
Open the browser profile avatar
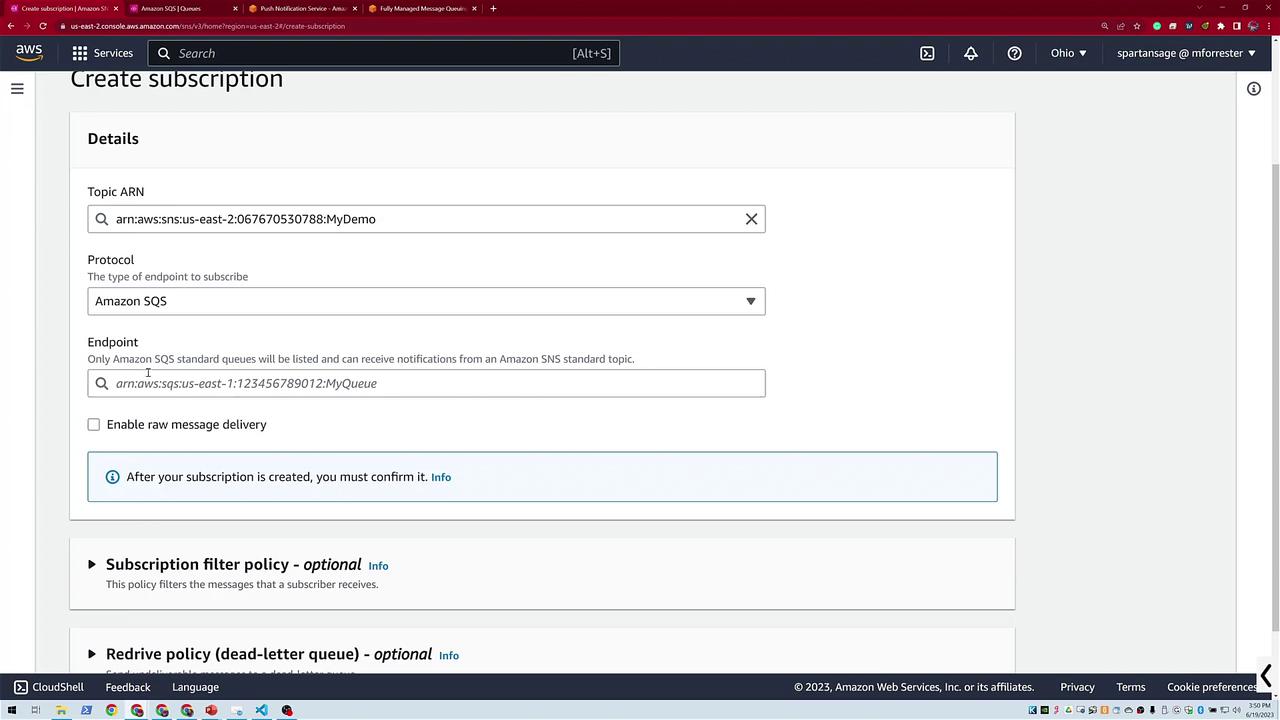pos(1253,26)
